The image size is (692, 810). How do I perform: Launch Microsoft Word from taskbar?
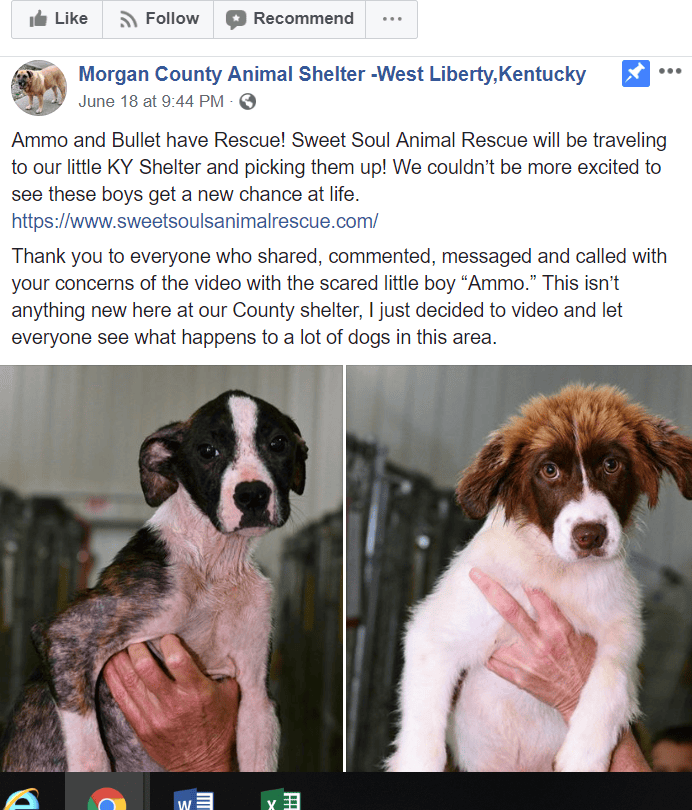pos(193,799)
